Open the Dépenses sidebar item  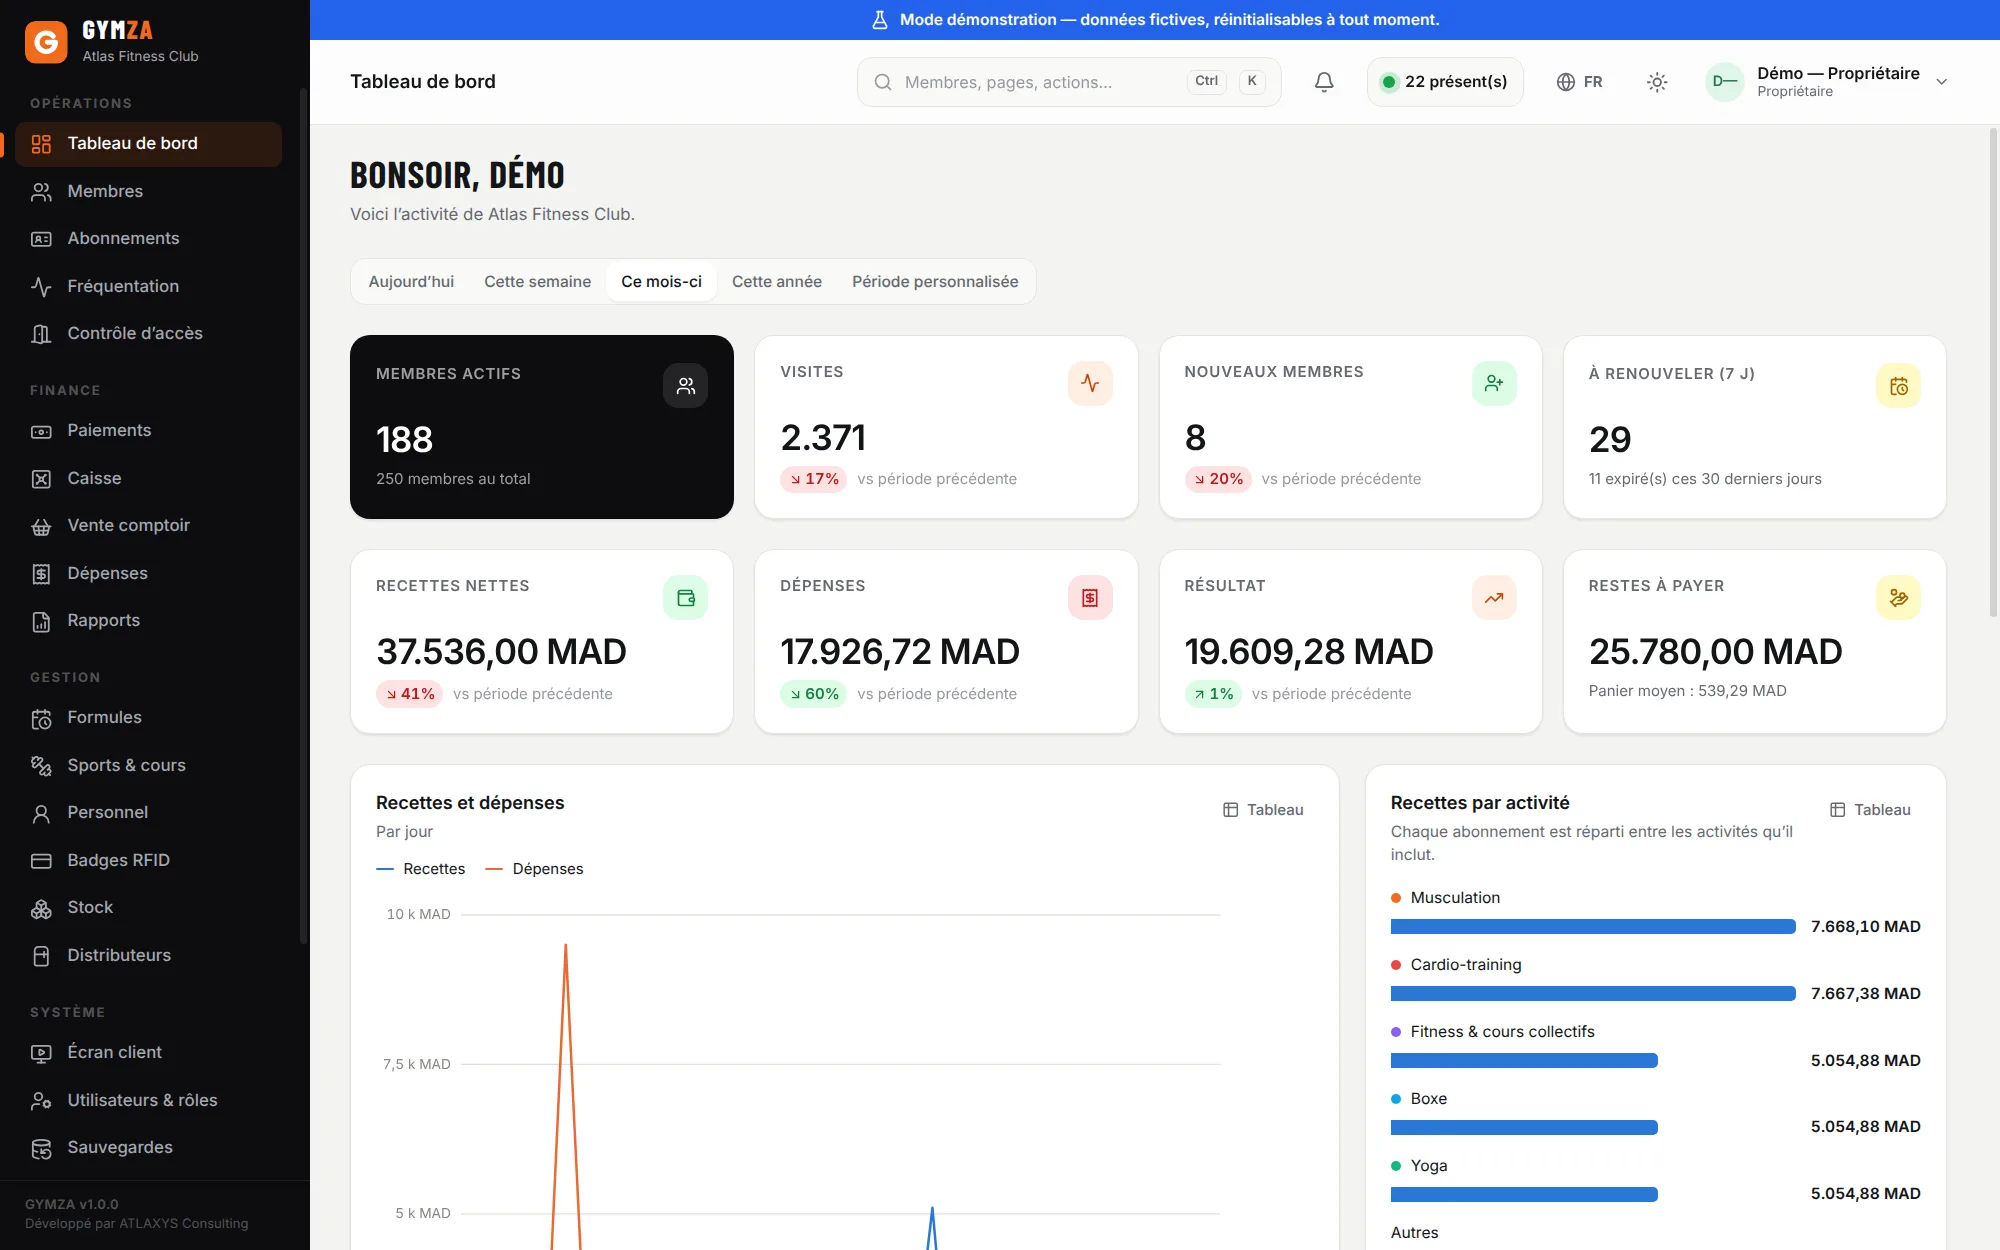(x=148, y=573)
